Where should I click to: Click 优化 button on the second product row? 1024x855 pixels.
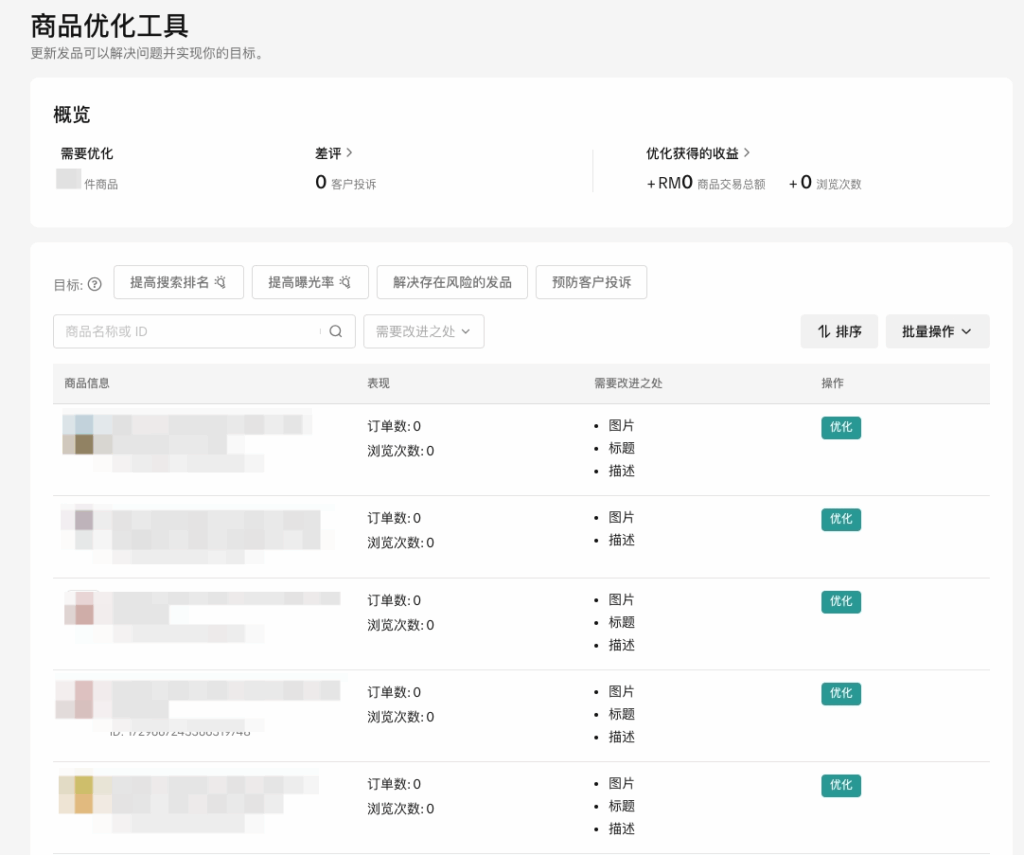coord(840,519)
